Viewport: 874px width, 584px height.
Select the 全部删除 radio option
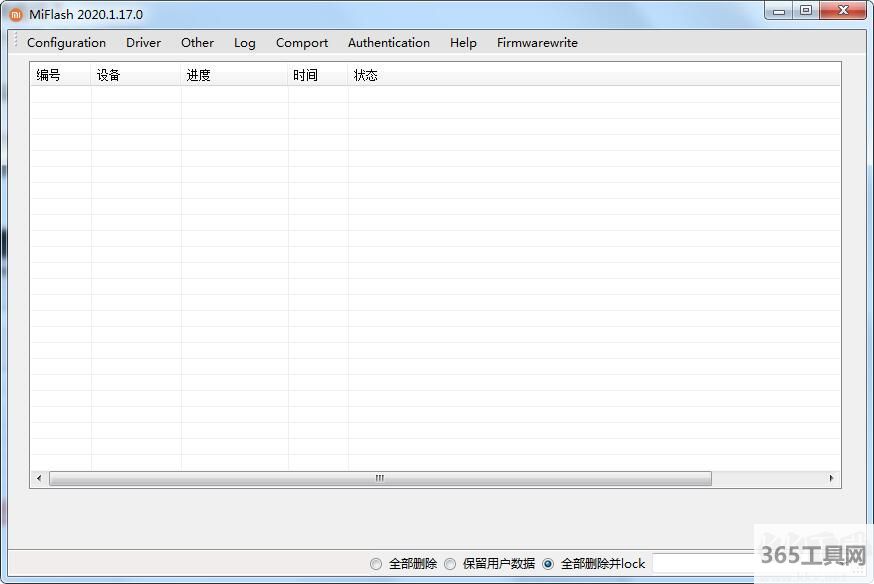click(376, 564)
